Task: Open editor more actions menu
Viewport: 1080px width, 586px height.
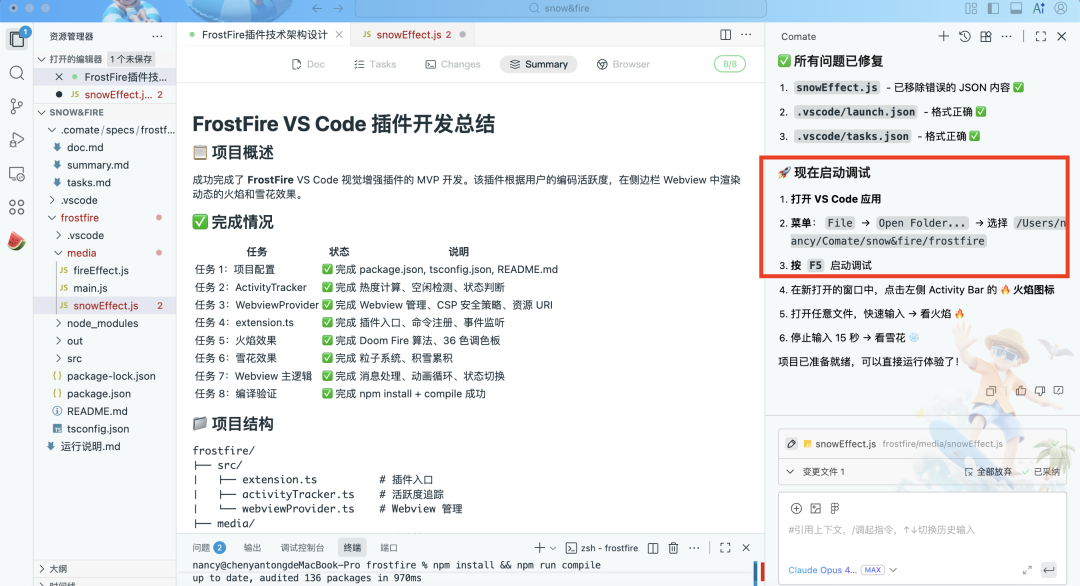Action: (746, 34)
